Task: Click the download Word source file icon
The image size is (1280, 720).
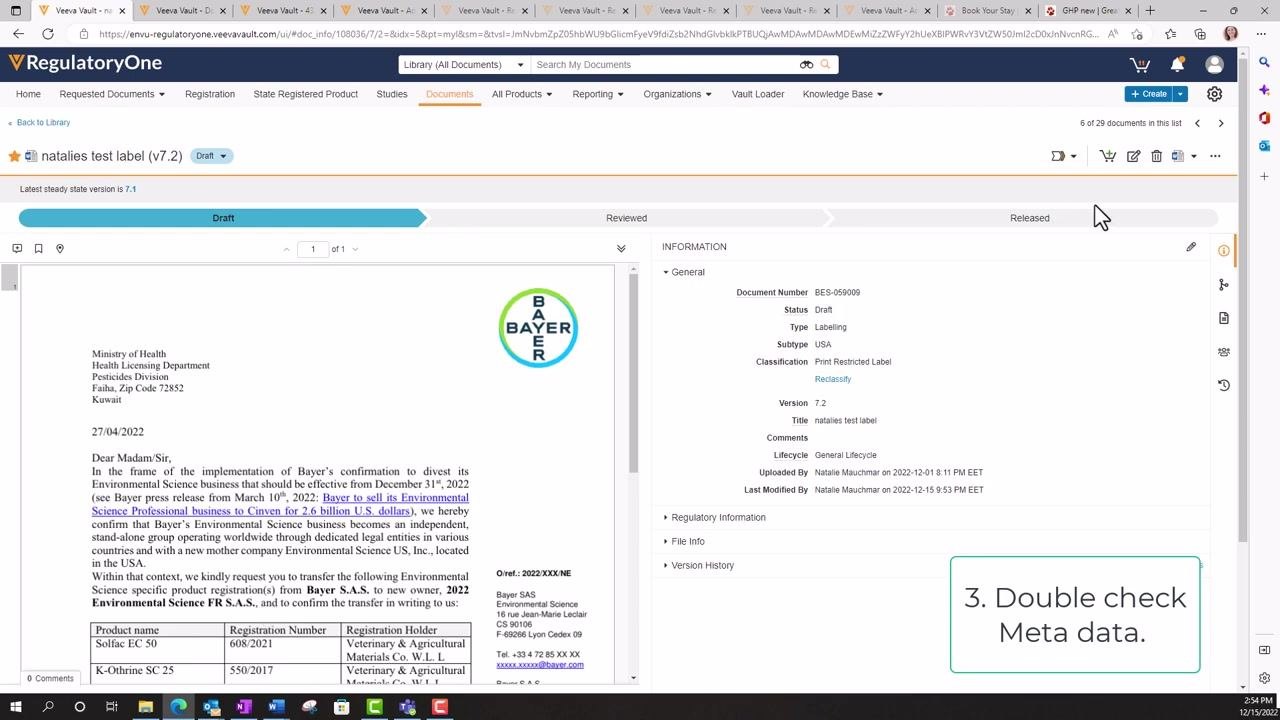Action: click(x=1178, y=156)
